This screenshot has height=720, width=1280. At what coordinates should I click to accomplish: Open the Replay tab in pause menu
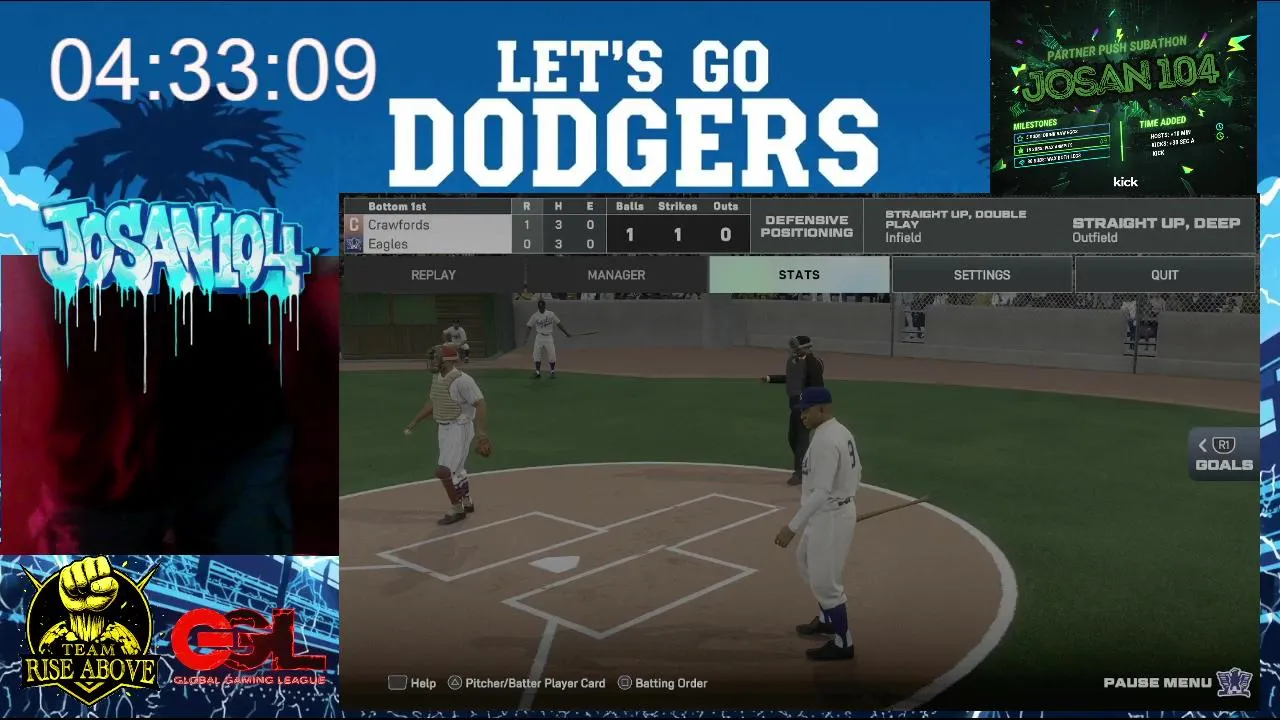[x=433, y=275]
